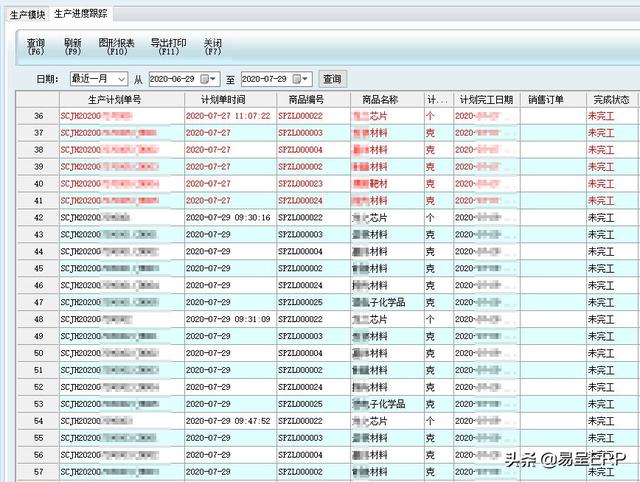This screenshot has width=640, height=482.
Task: Select the 销售订单 column header
Action: (546, 100)
